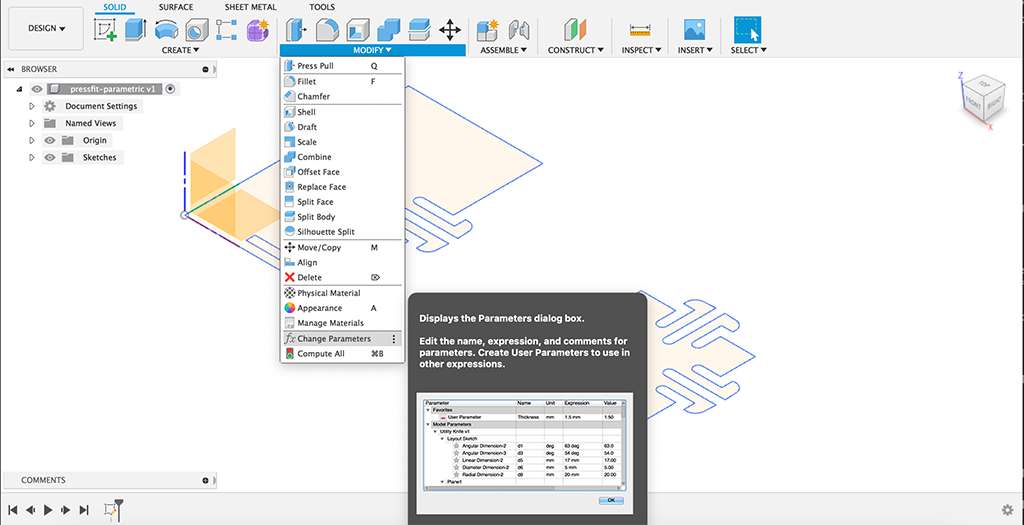Switch to the TOOLS tab
The image size is (1024, 525).
point(322,7)
